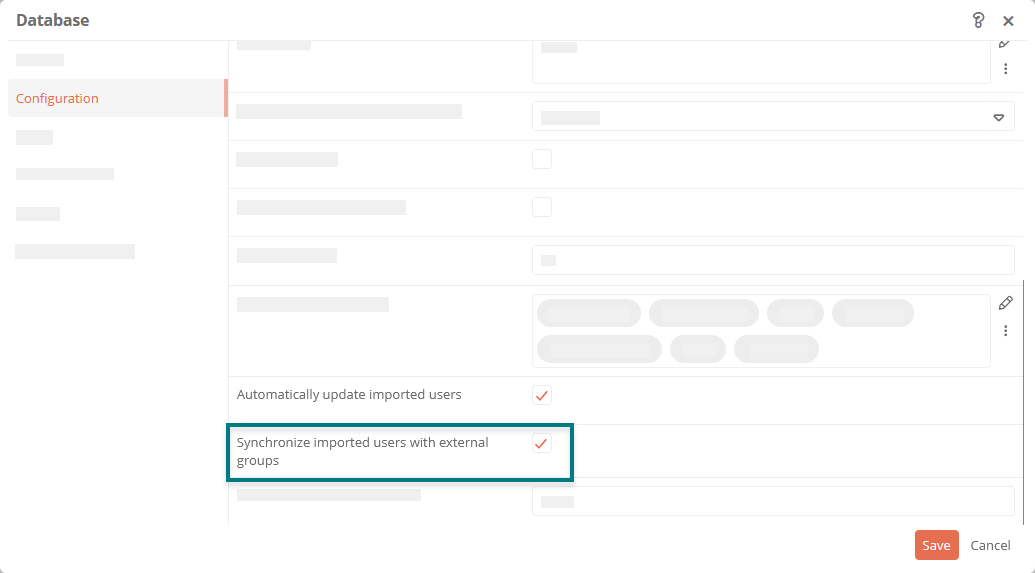This screenshot has width=1035, height=573.
Task: Uncheck Synchronize imported users with external groups
Action: 542,444
